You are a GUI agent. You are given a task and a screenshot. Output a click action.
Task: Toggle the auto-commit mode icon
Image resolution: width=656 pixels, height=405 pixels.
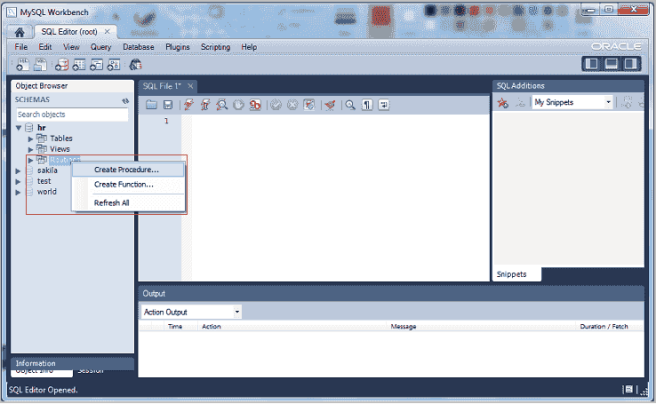(309, 105)
